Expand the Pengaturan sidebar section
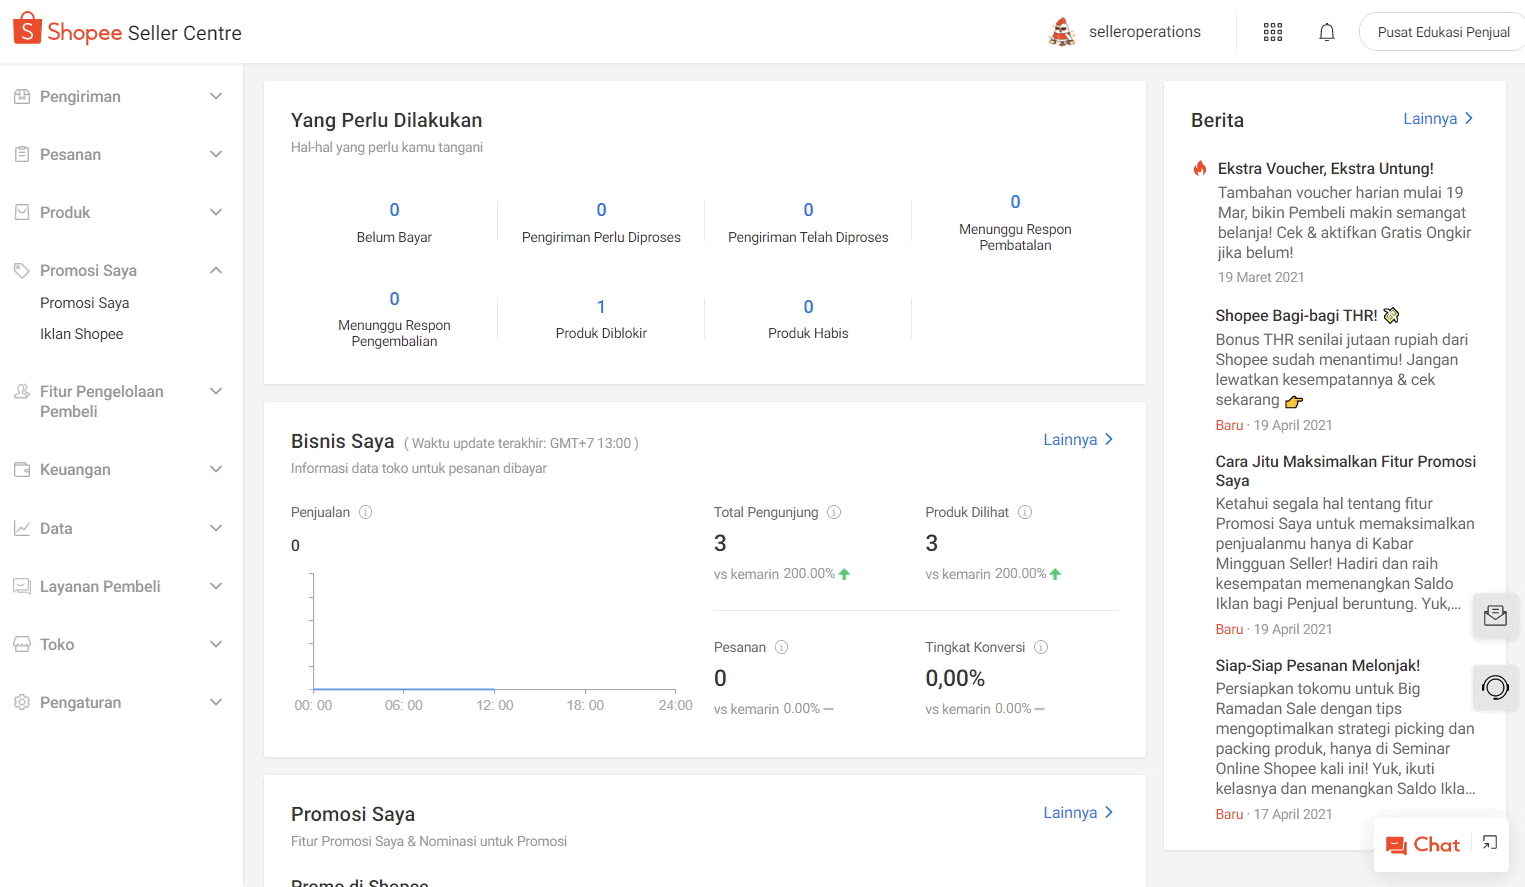Image resolution: width=1525 pixels, height=887 pixels. [x=120, y=703]
